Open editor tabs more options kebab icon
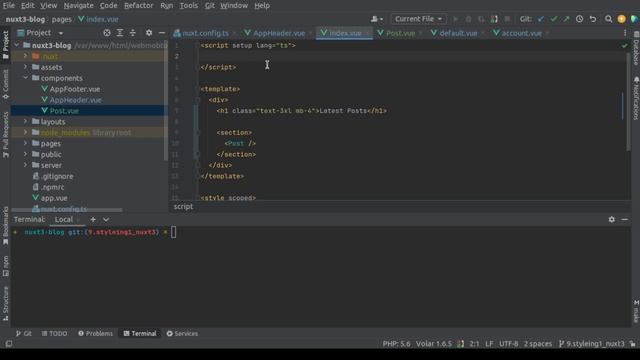This screenshot has width=640, height=360. coord(625,33)
